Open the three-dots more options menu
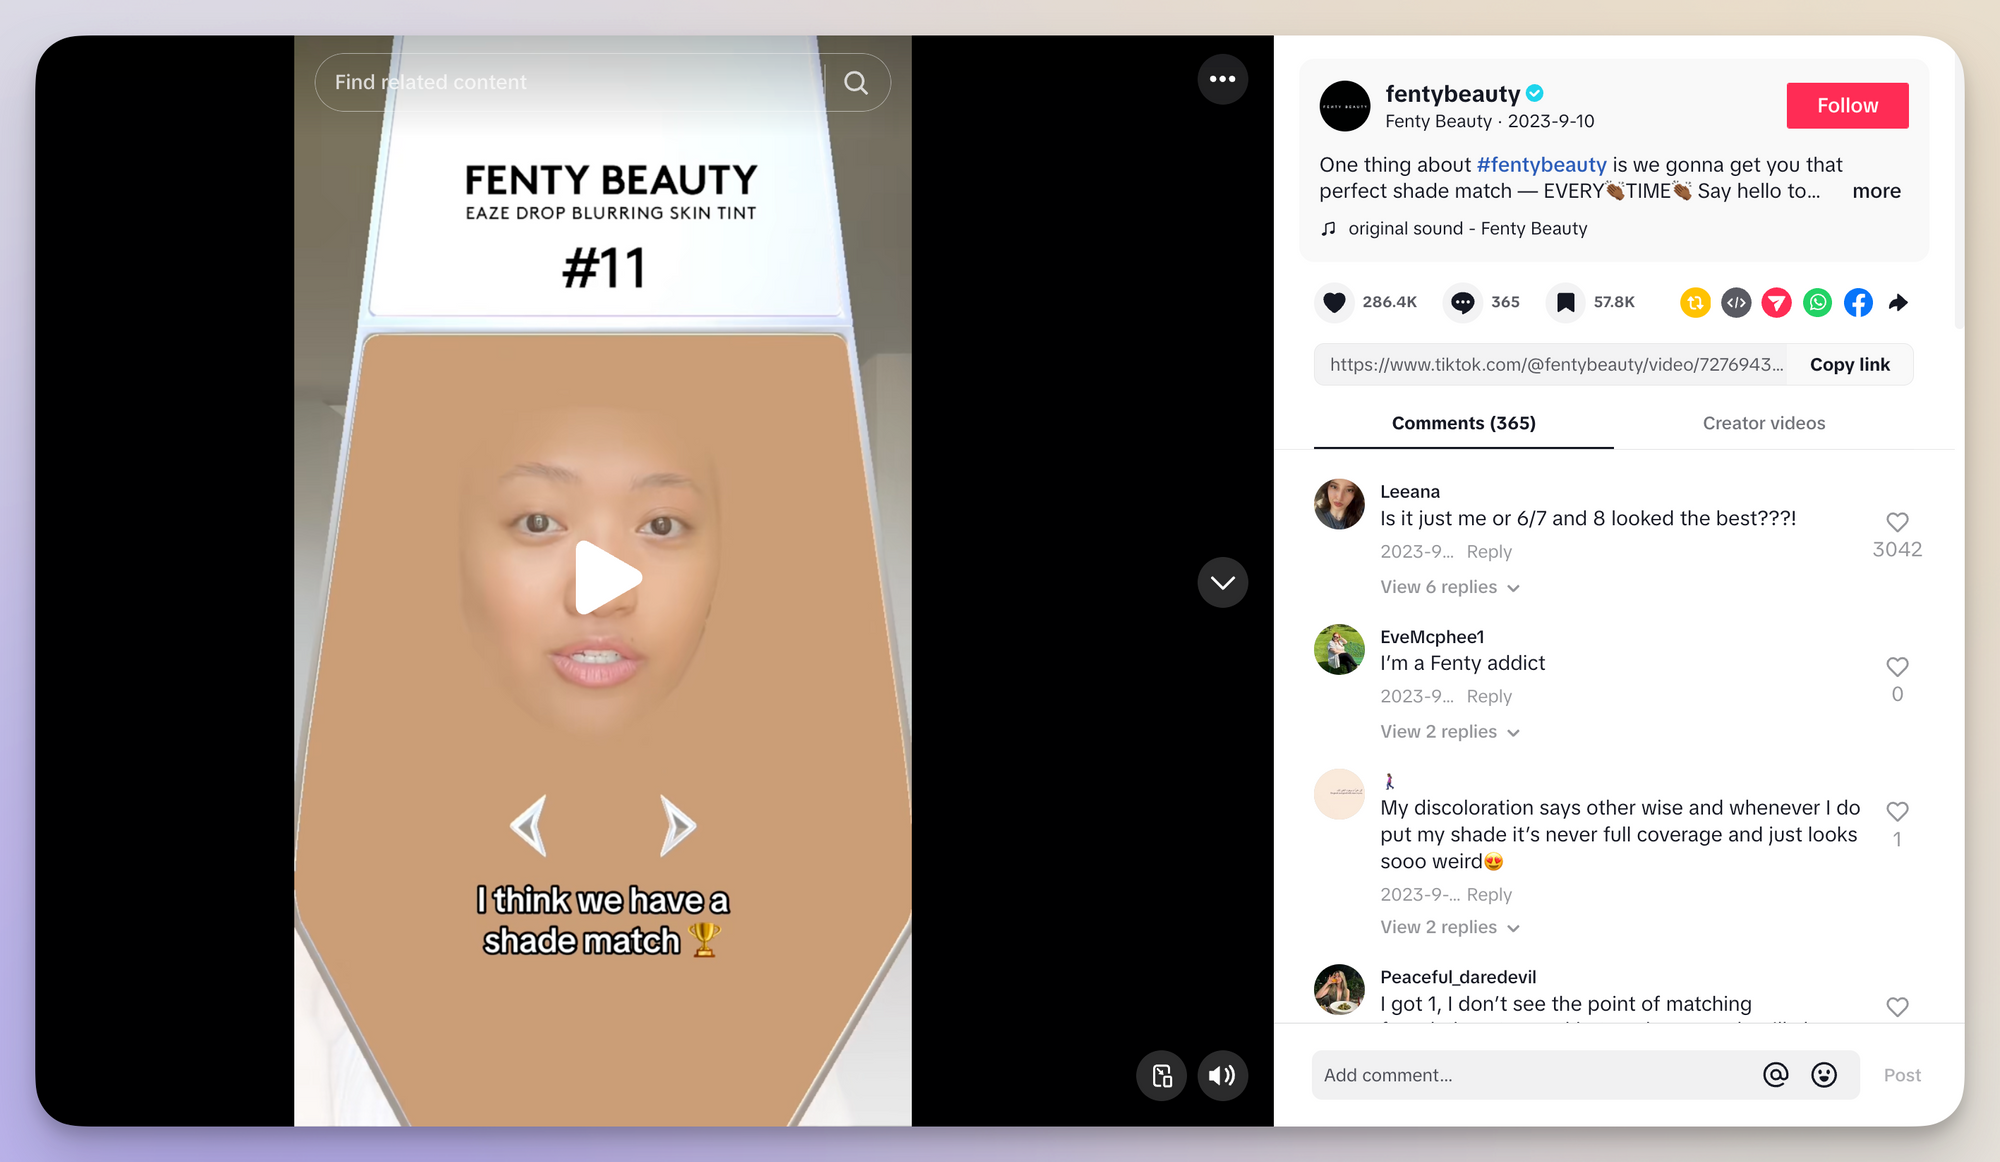The image size is (2000, 1162). coord(1222,79)
